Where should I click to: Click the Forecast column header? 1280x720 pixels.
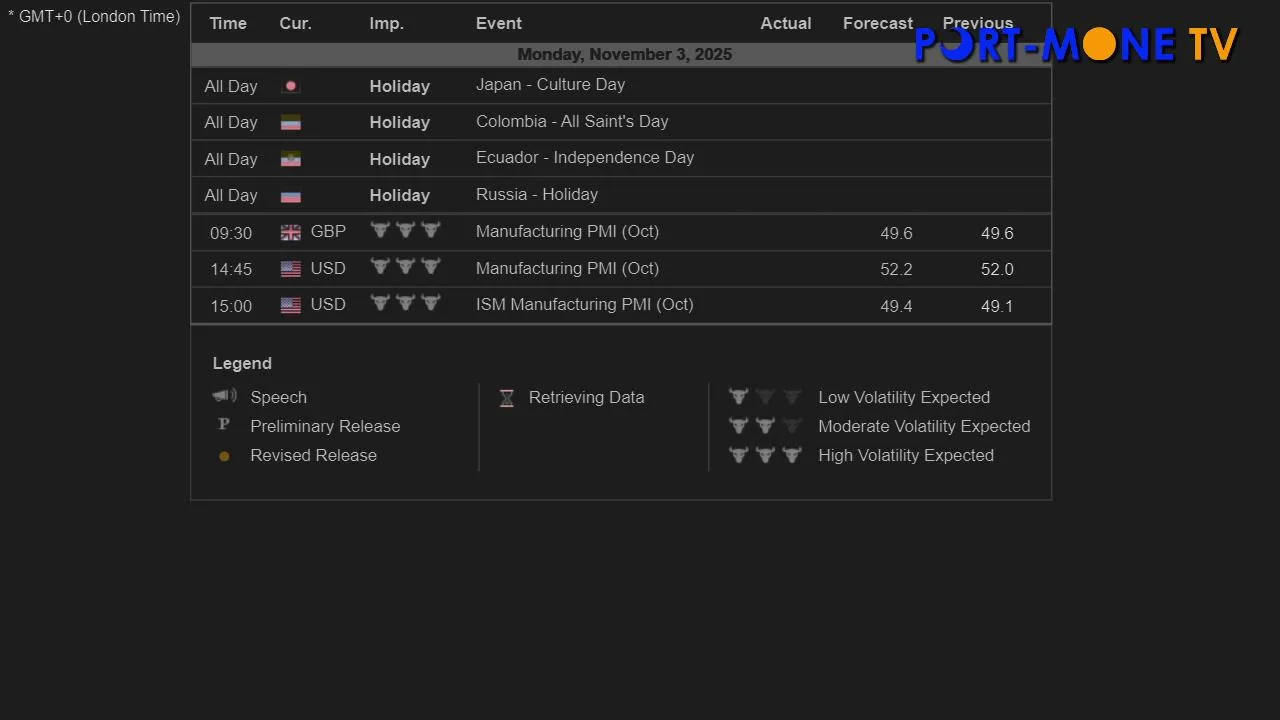click(x=878, y=23)
